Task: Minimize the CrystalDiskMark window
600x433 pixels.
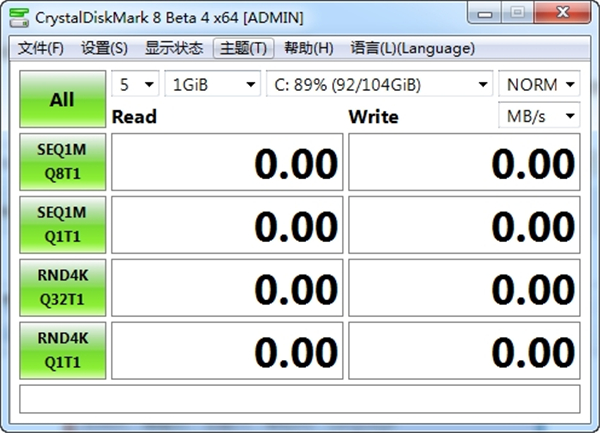Action: tap(484, 13)
